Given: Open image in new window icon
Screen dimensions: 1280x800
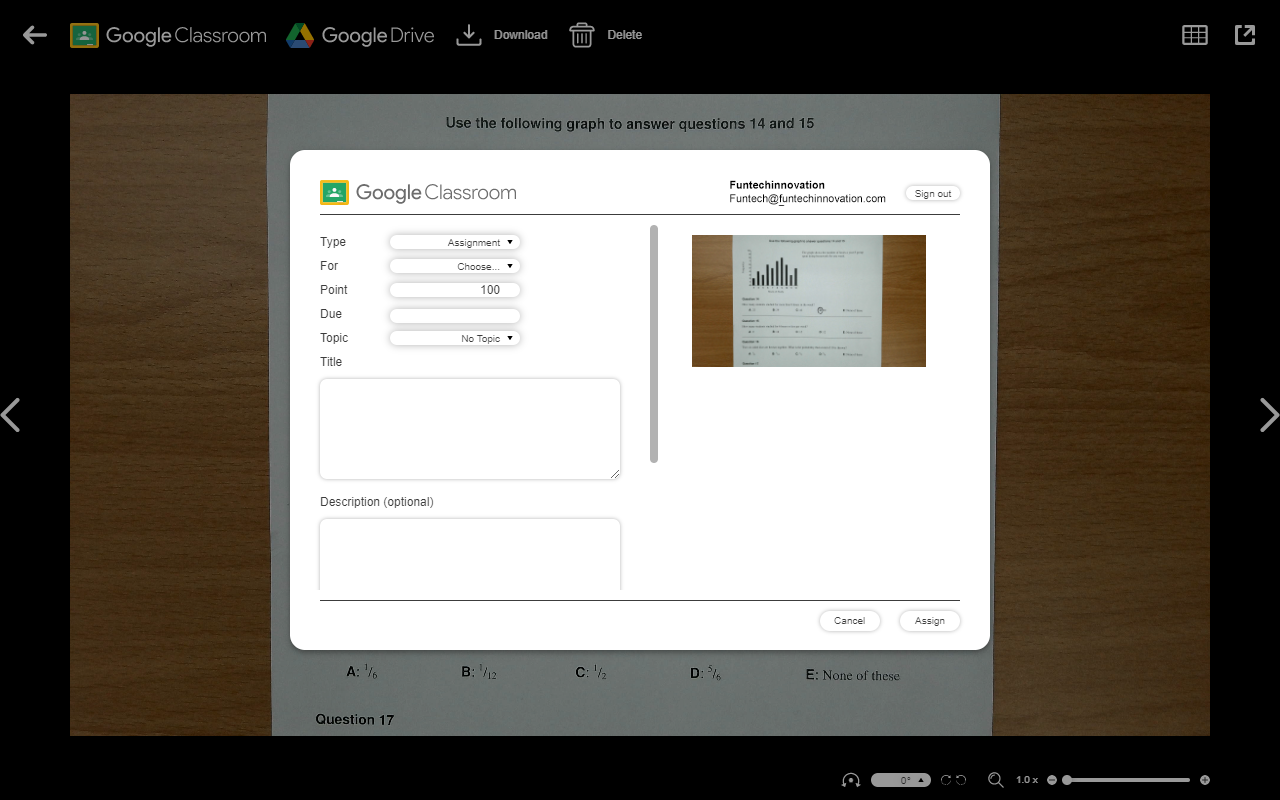Looking at the screenshot, I should (1245, 35).
